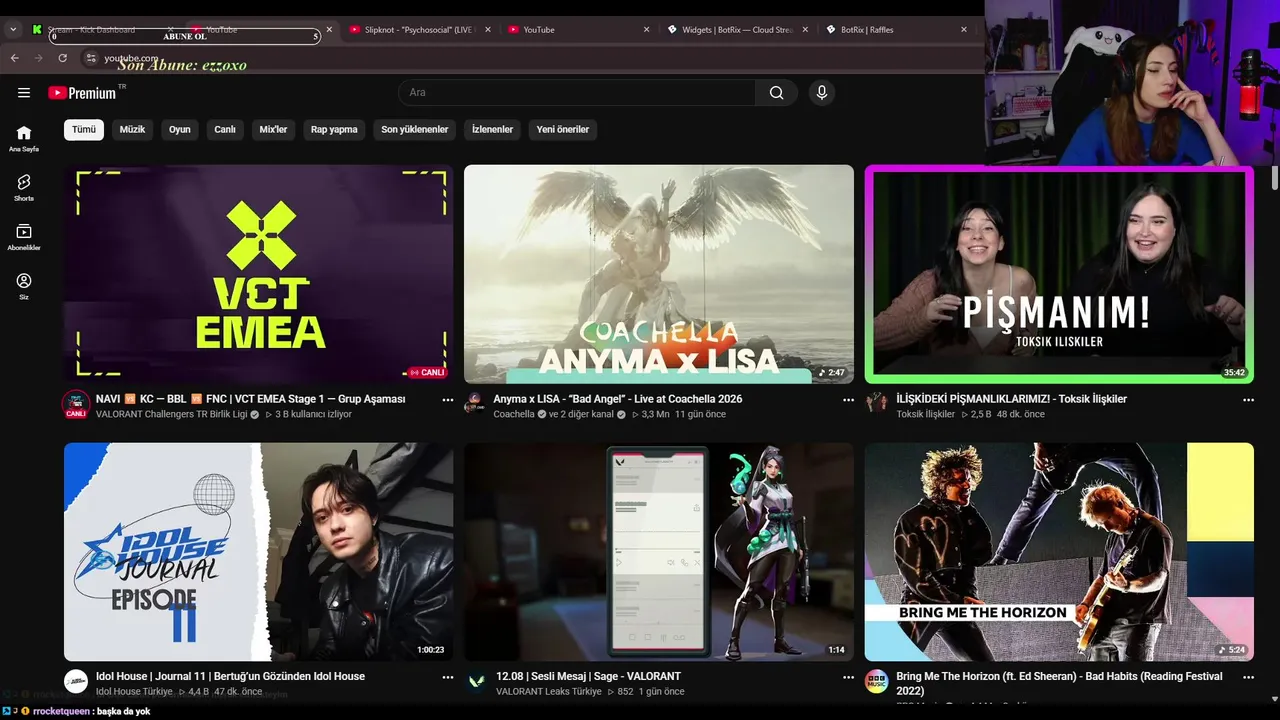Open the browser tab search dropdown arrow
Screen dimensions: 1280x720
point(13,30)
